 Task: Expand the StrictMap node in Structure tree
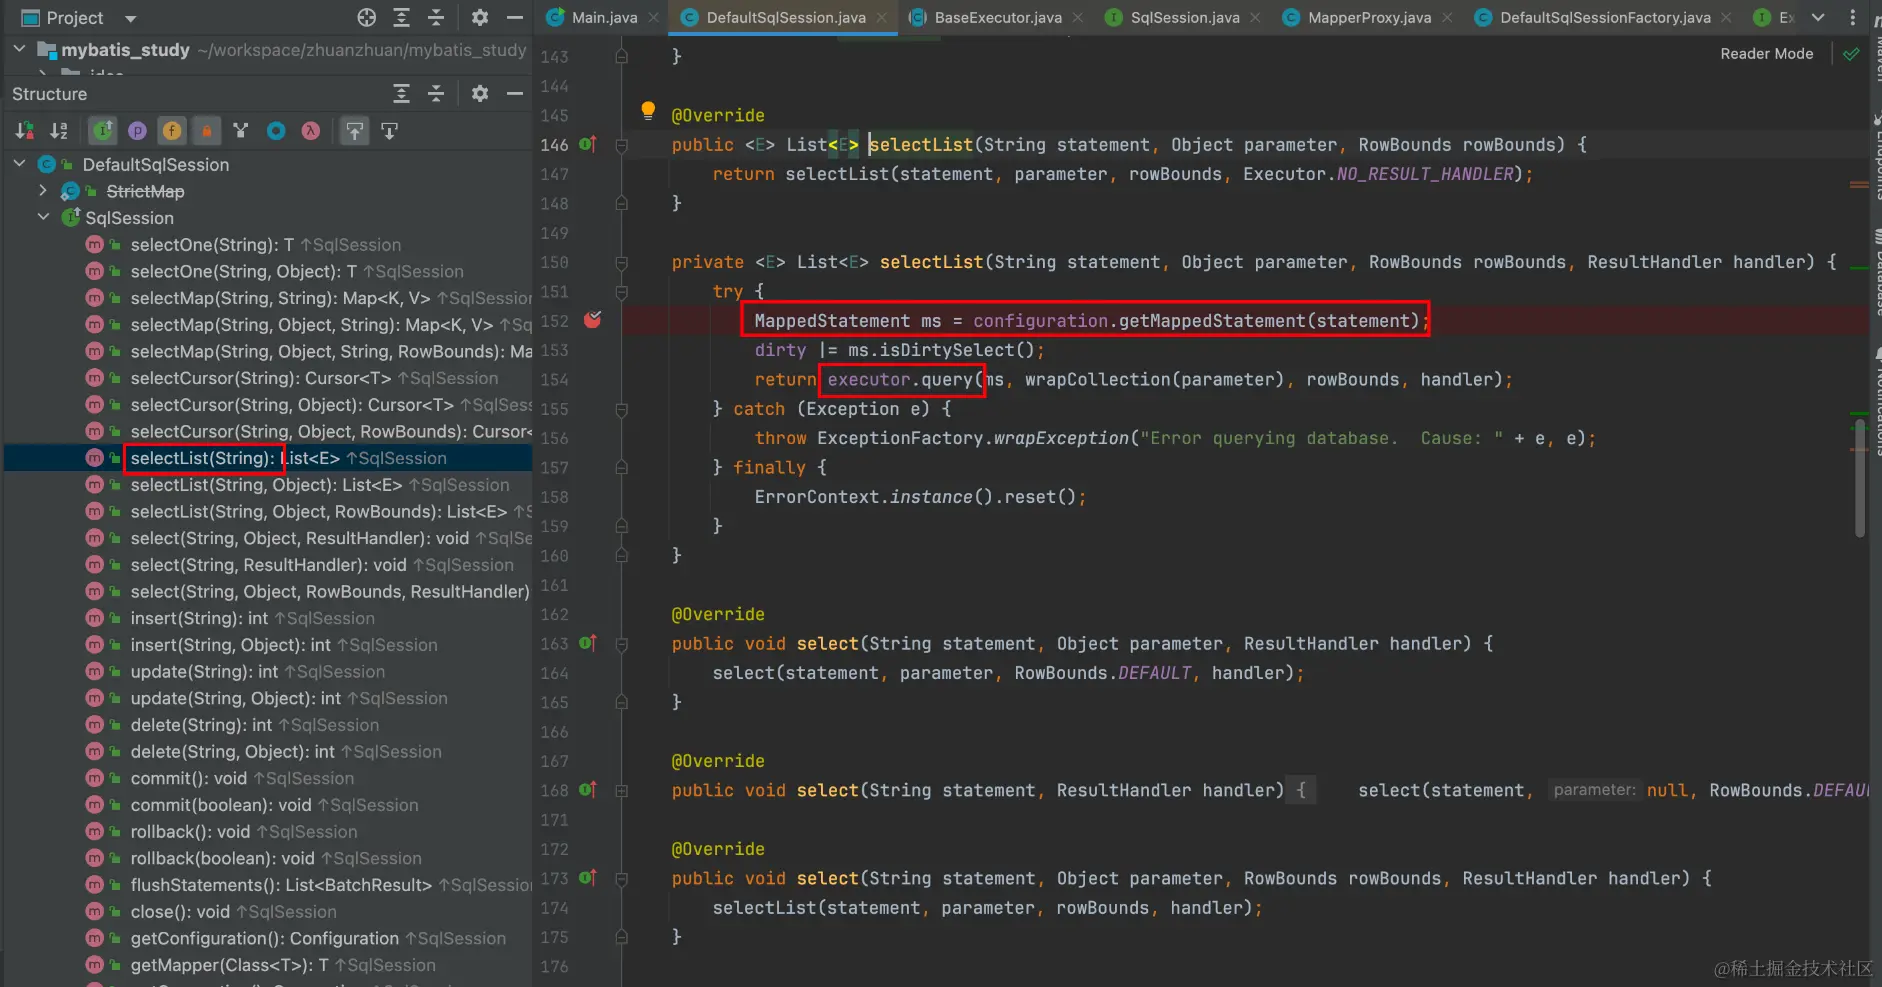(43, 191)
